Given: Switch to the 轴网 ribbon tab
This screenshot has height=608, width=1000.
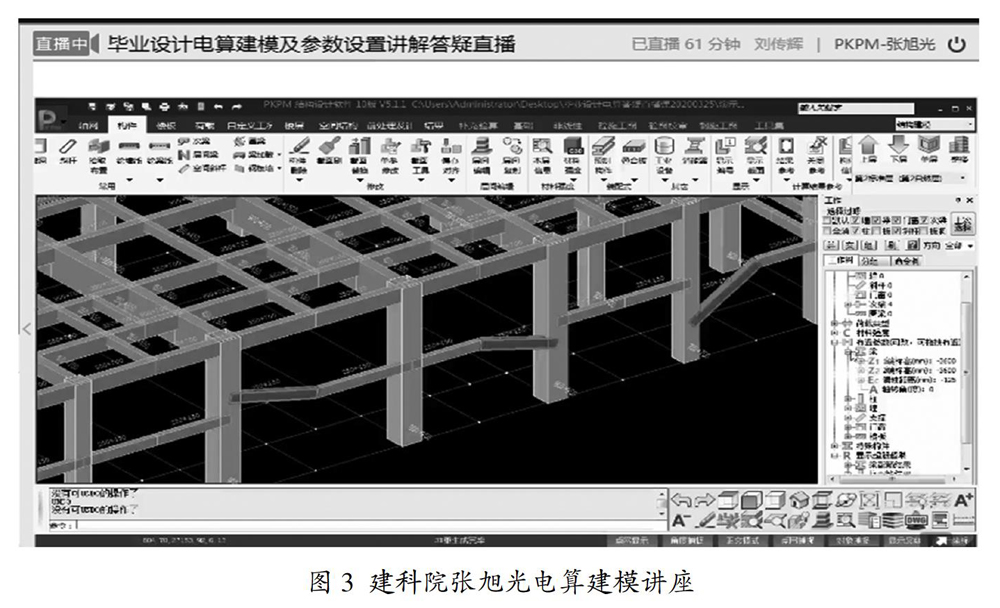Looking at the screenshot, I should pos(88,125).
